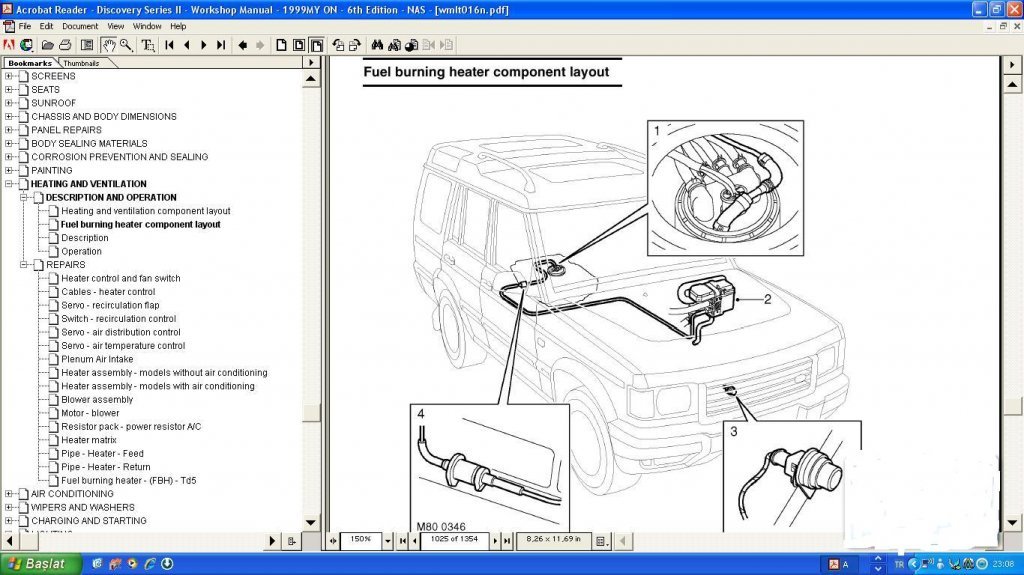
Task: Open the Edit menu
Action: [46, 26]
